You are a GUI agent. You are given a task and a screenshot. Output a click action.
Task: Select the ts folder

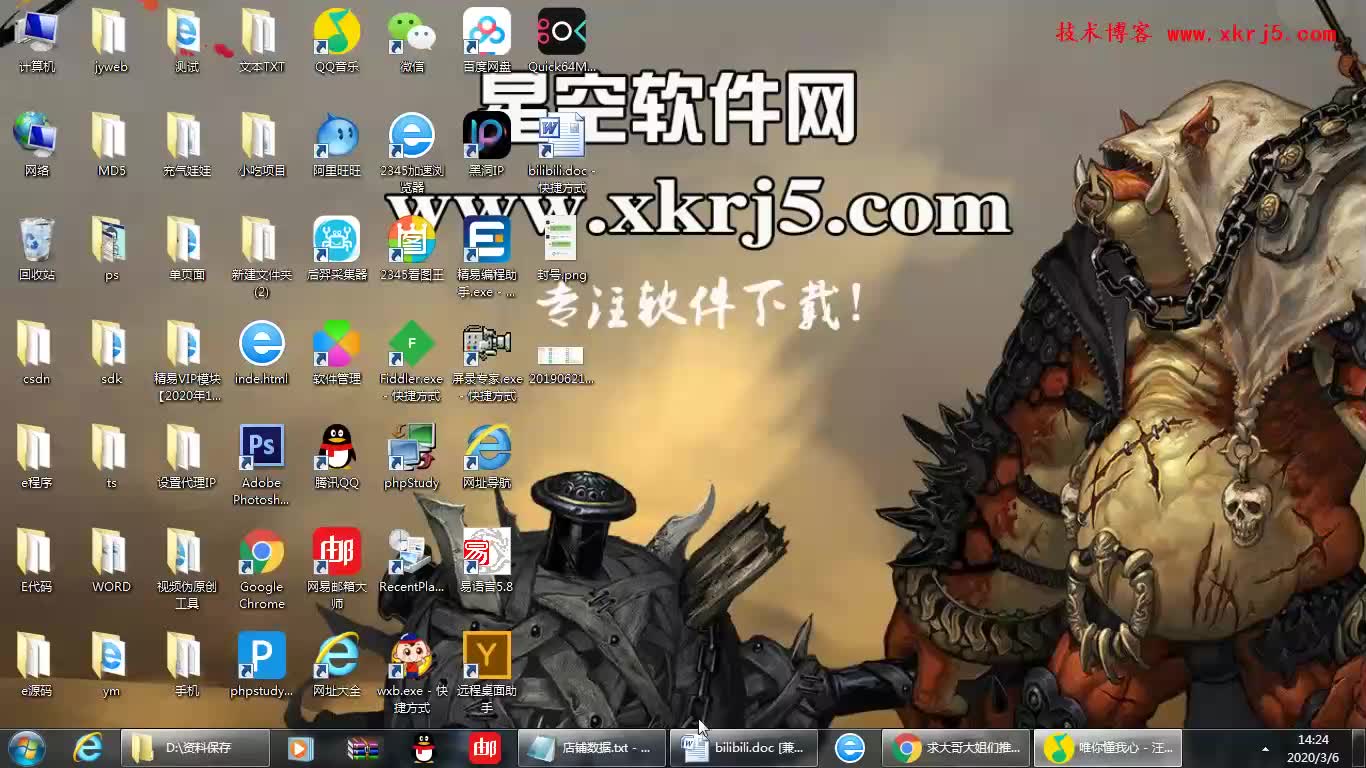point(111,456)
